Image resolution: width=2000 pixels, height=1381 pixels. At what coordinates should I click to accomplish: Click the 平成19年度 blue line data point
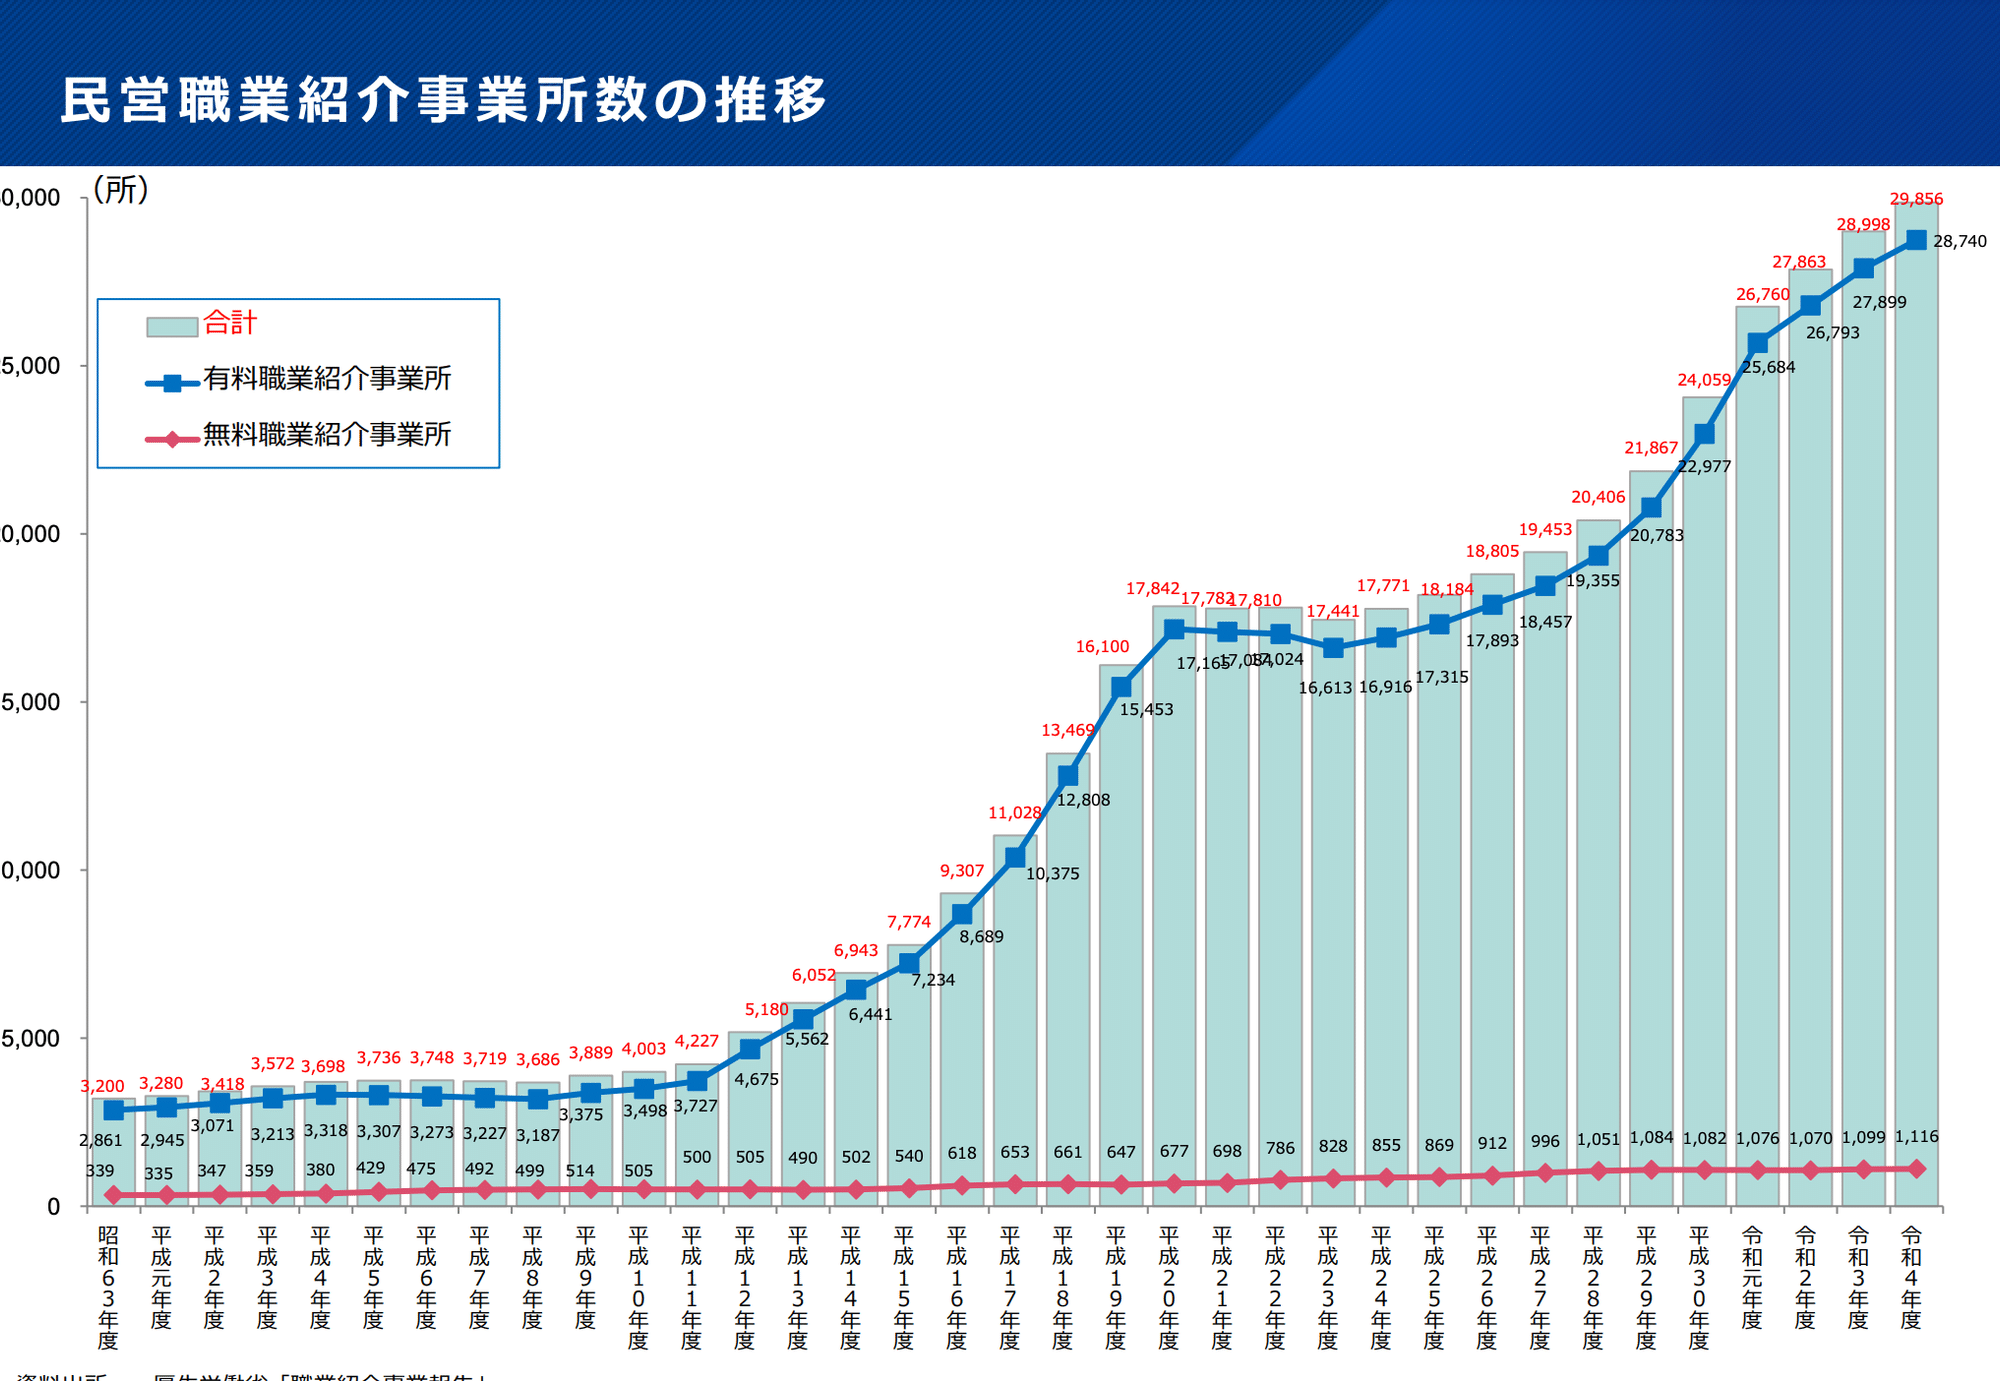click(x=1121, y=687)
